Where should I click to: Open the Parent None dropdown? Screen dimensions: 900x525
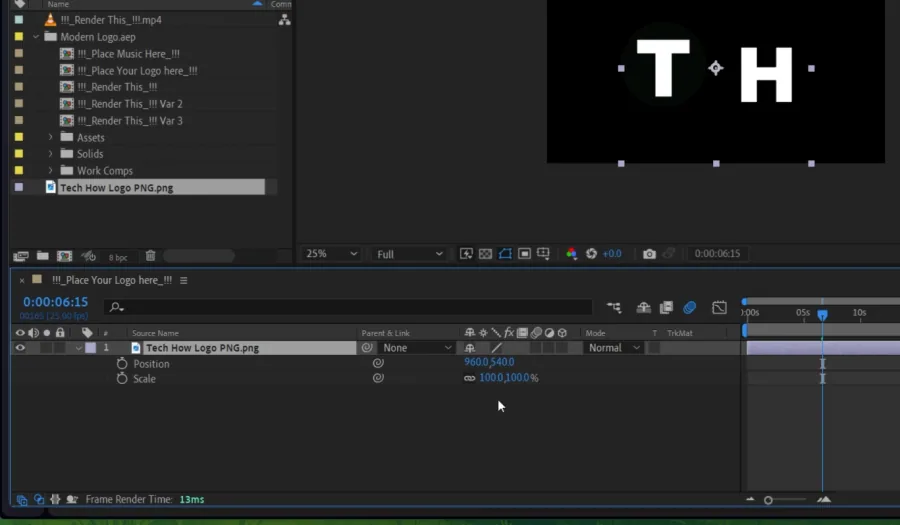click(x=417, y=348)
